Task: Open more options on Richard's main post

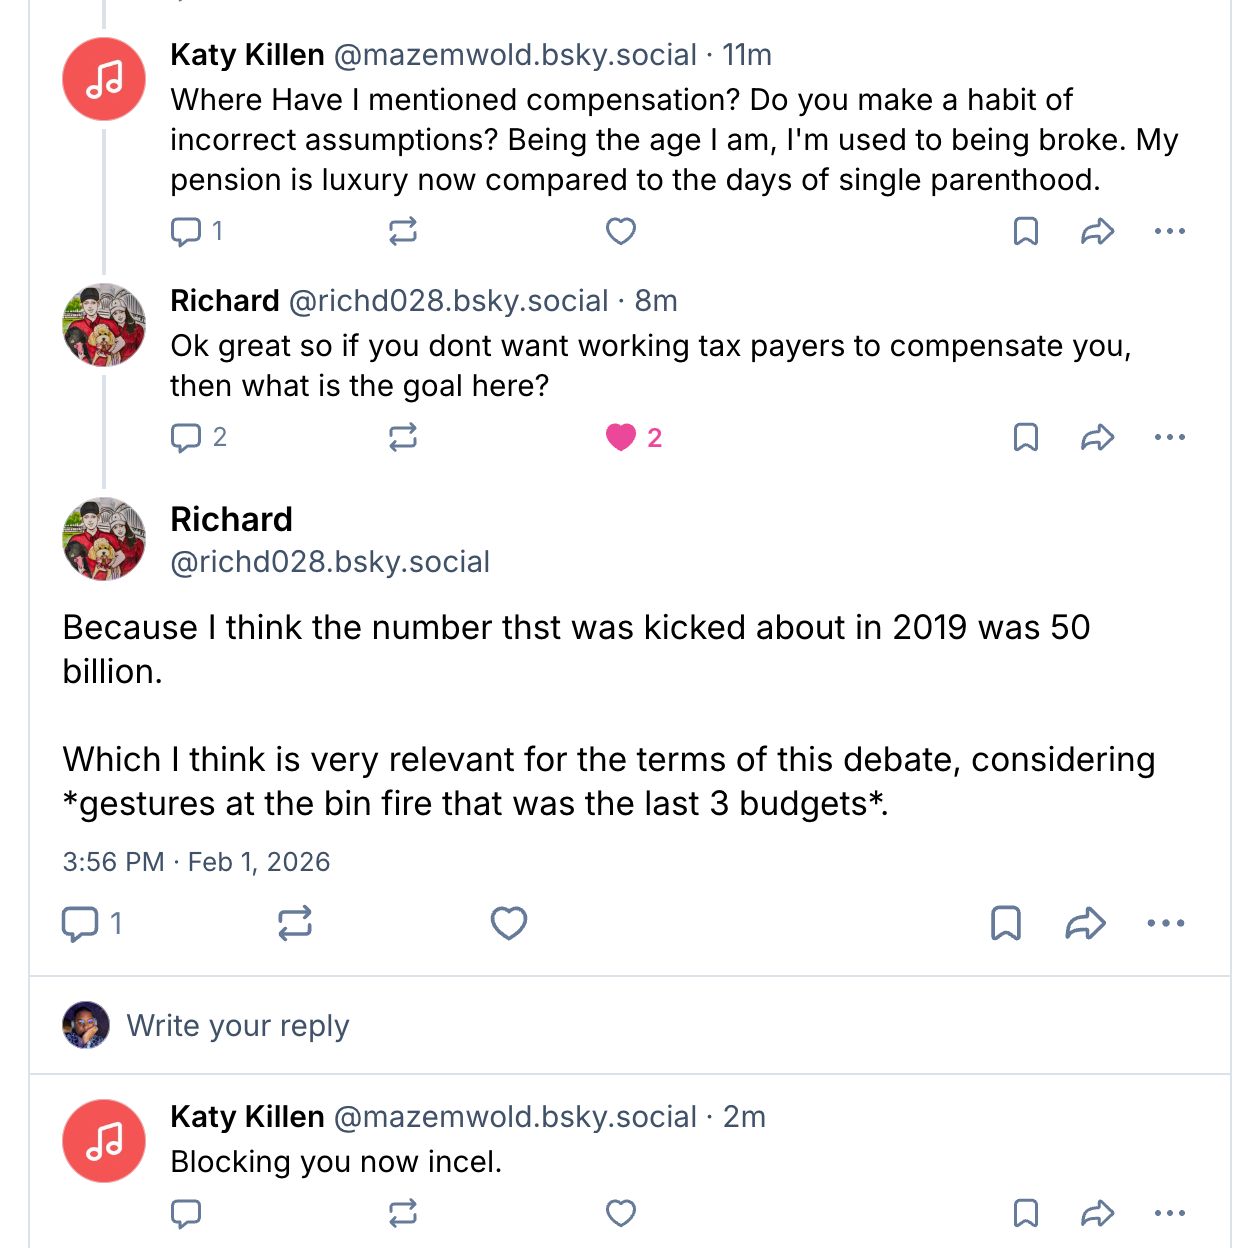Action: click(1166, 923)
